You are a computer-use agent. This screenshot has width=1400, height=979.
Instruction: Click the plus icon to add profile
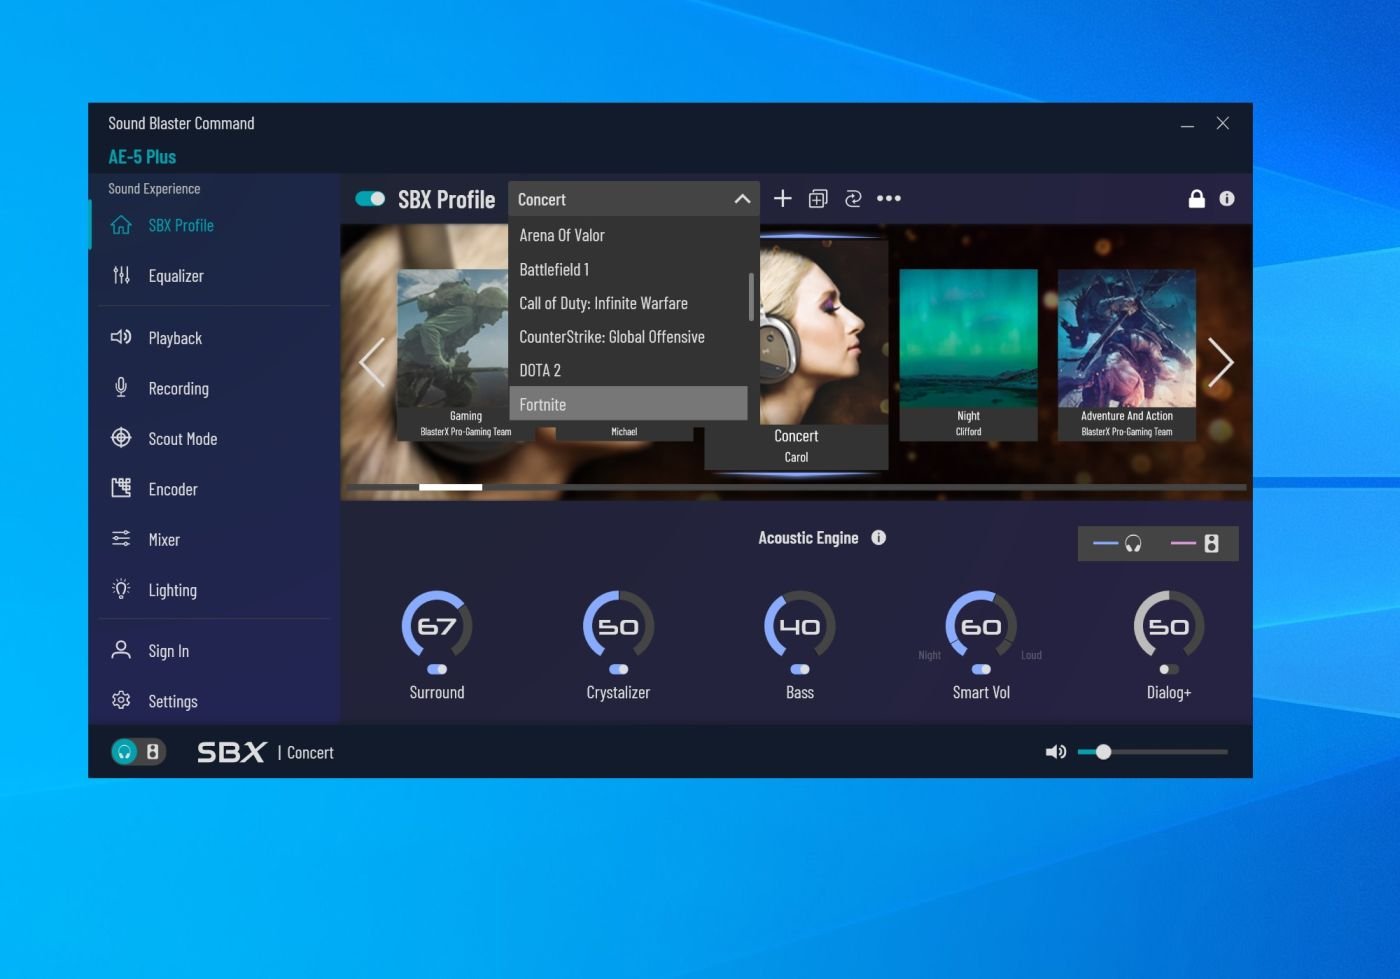(783, 199)
